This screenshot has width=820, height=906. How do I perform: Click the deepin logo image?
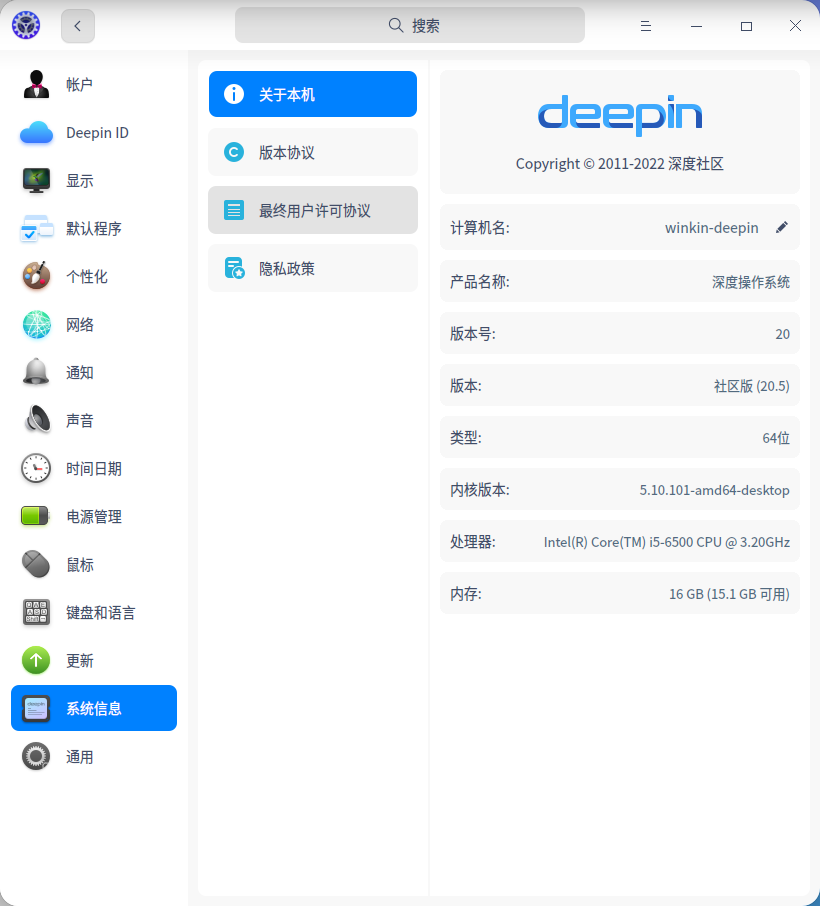pyautogui.click(x=619, y=115)
